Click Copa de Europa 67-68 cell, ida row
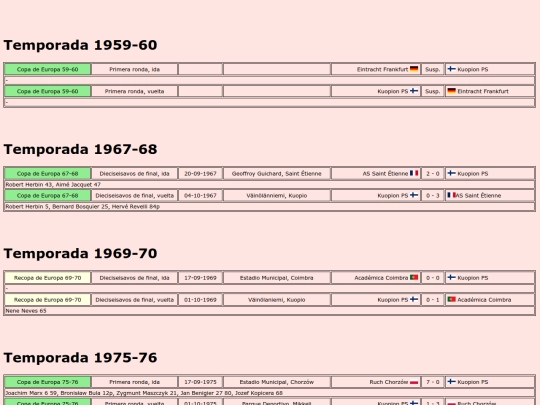This screenshot has width=540, height=405. pyautogui.click(x=48, y=173)
